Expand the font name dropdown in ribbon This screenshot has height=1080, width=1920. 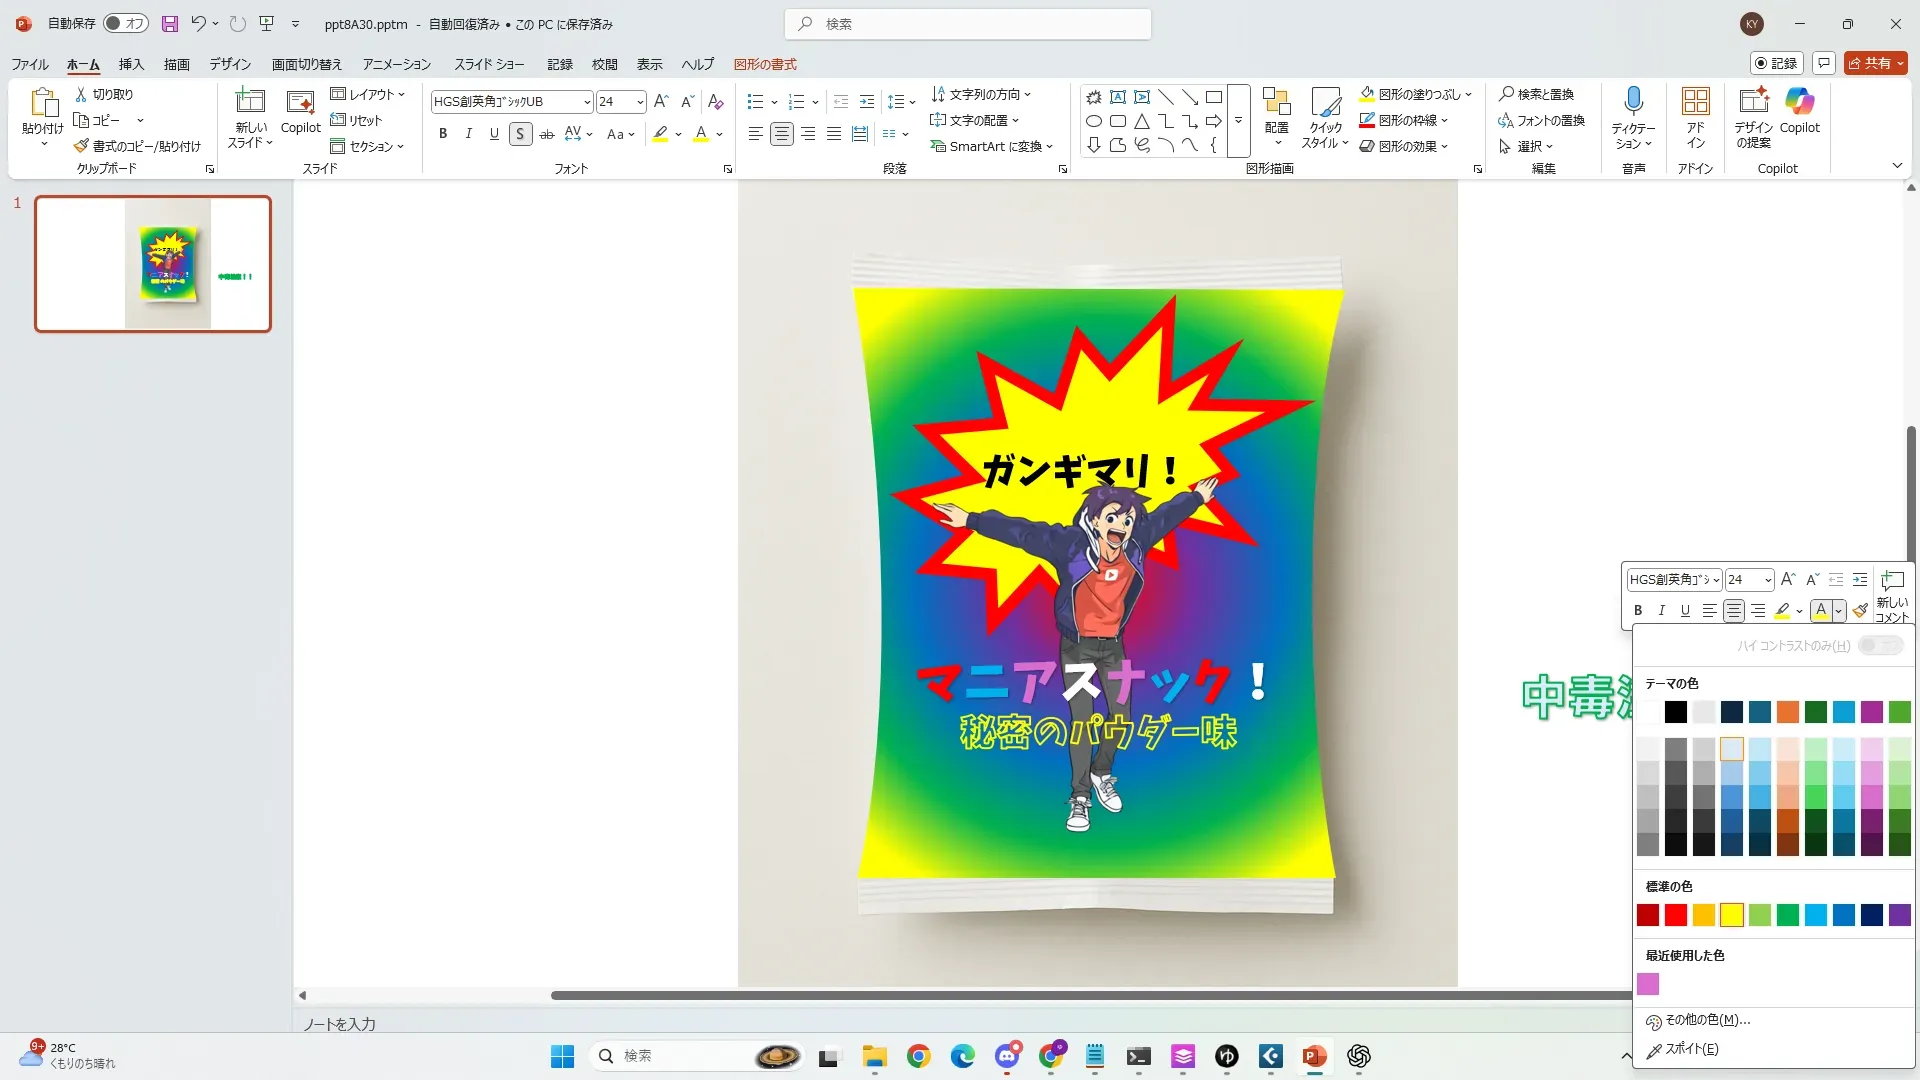click(587, 102)
